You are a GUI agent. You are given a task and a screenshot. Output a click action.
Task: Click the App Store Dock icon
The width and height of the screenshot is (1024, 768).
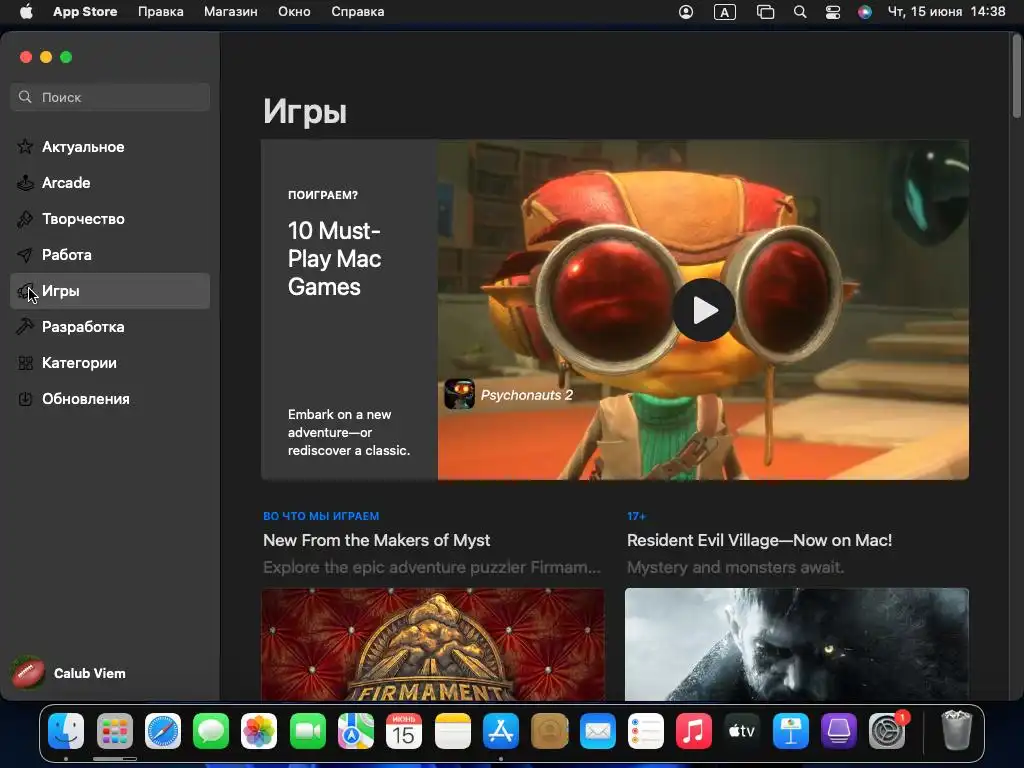[x=501, y=731]
